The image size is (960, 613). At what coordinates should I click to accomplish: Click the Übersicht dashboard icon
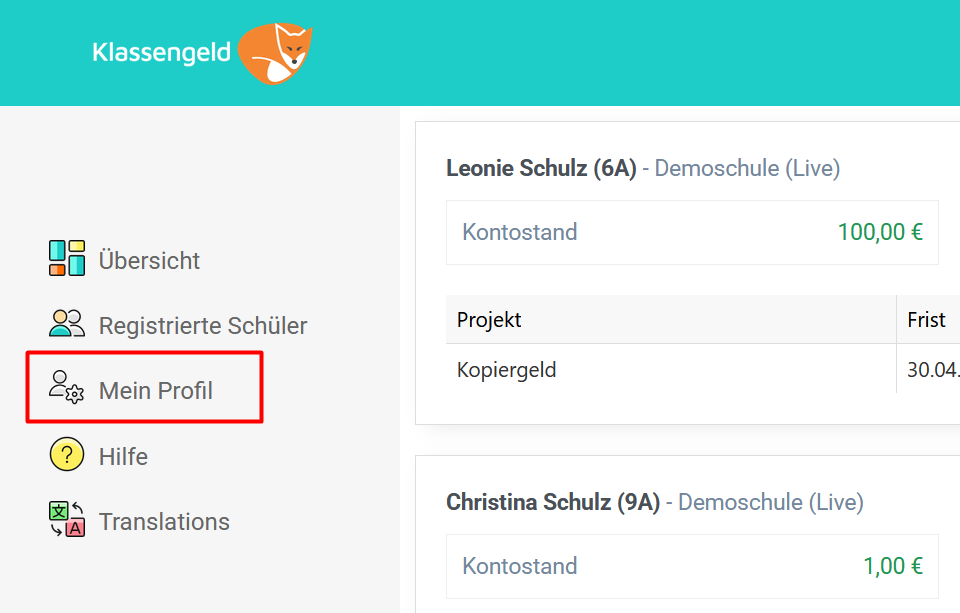tap(67, 259)
